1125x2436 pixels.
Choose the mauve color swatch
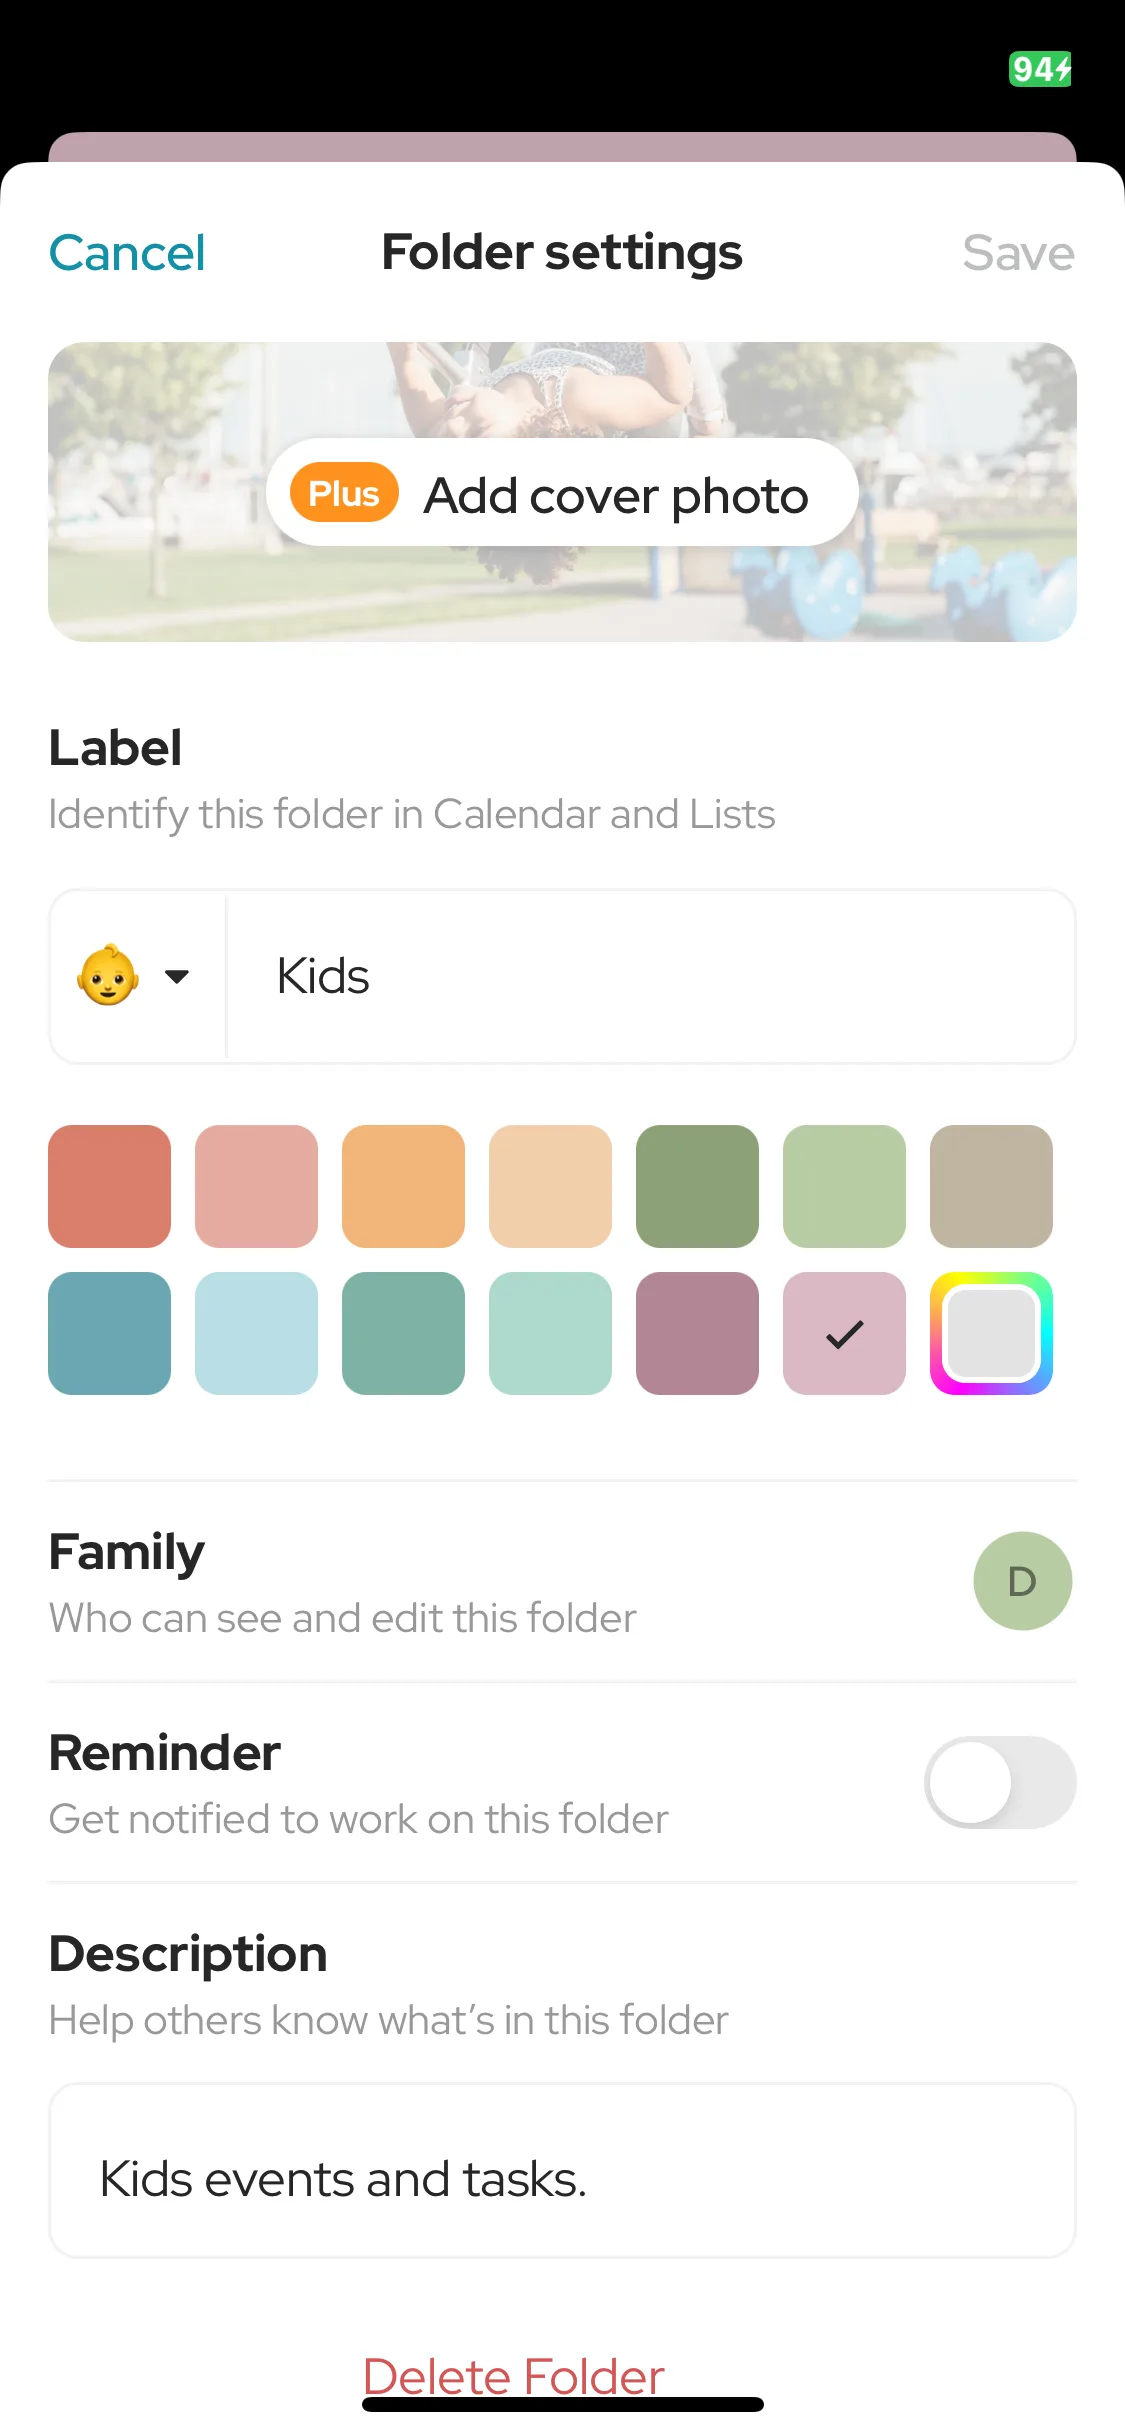point(697,1333)
